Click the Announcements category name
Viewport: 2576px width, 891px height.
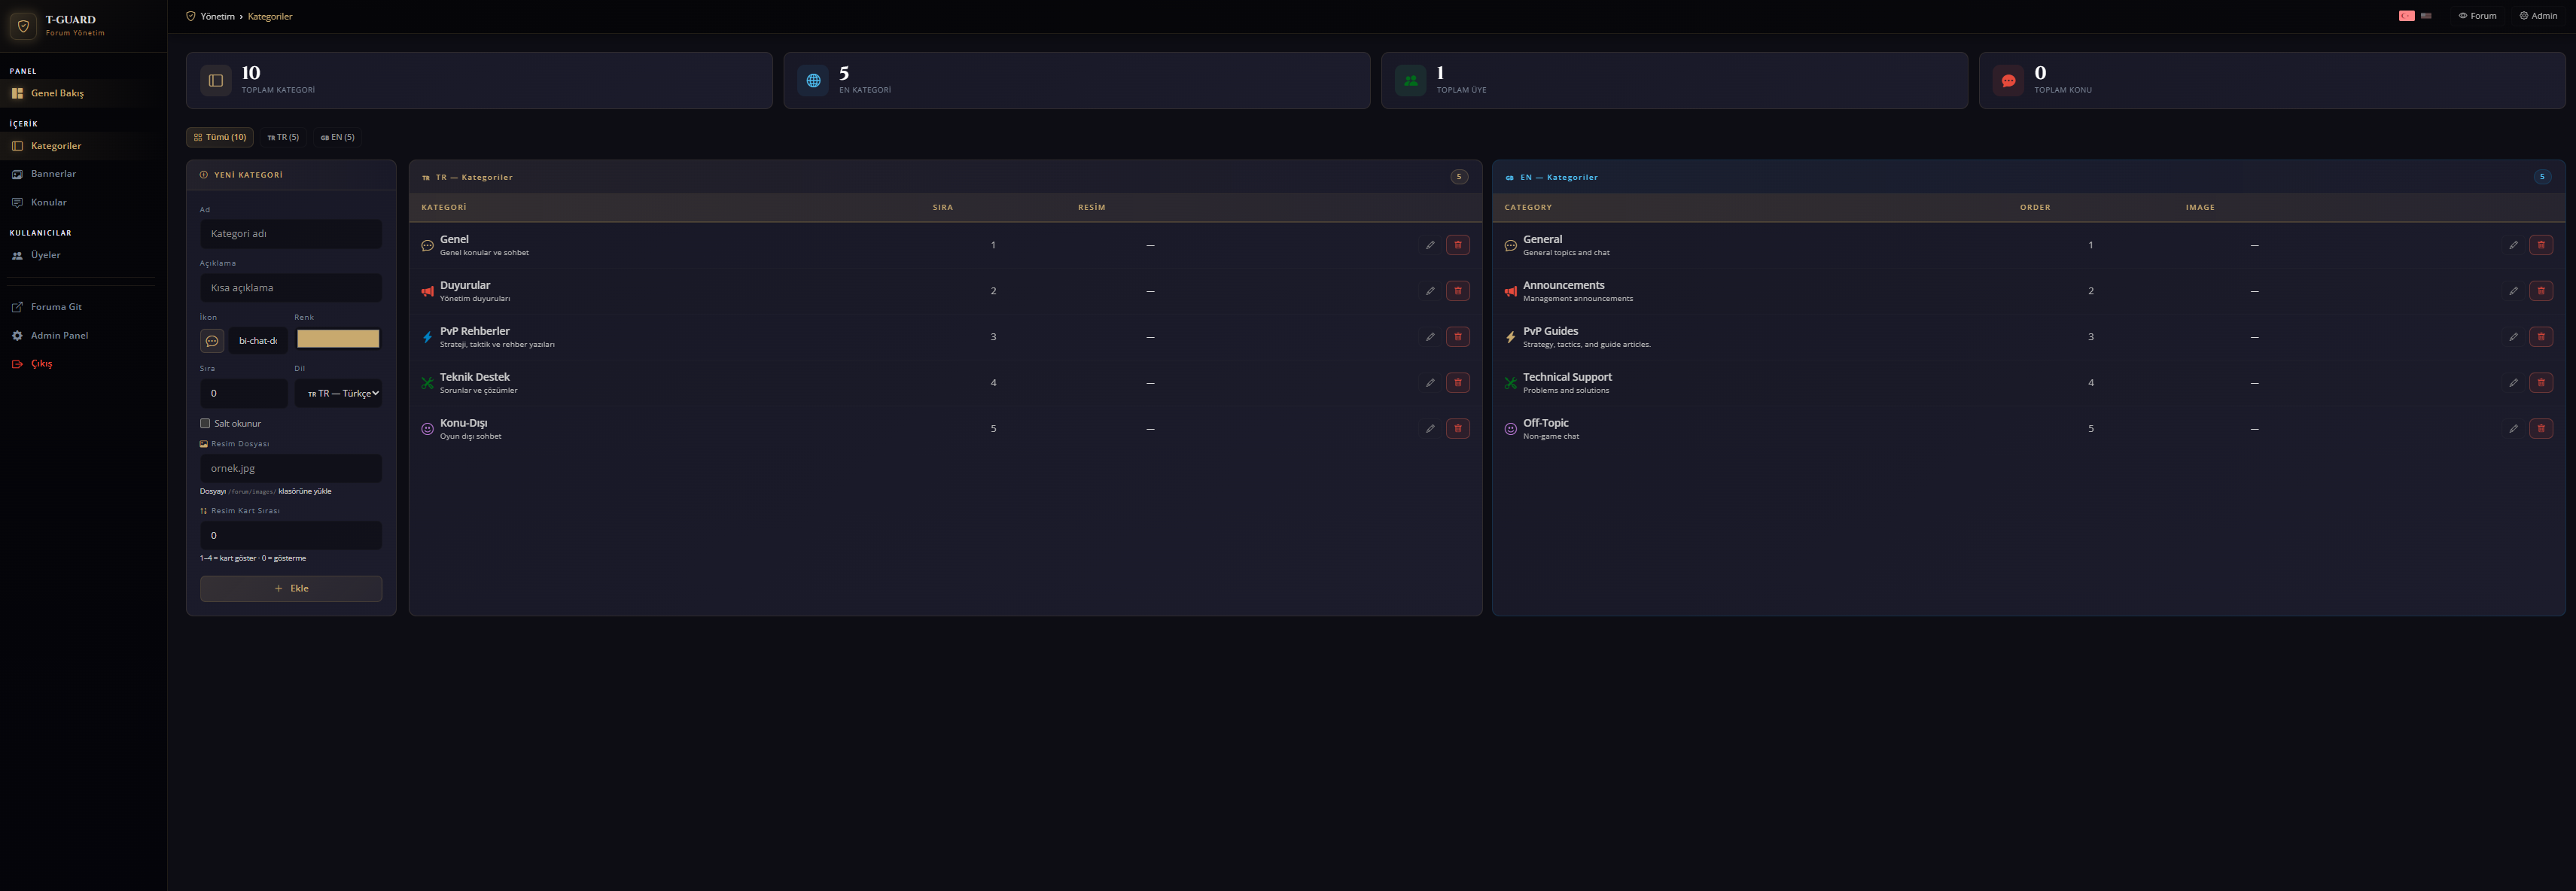1564,285
